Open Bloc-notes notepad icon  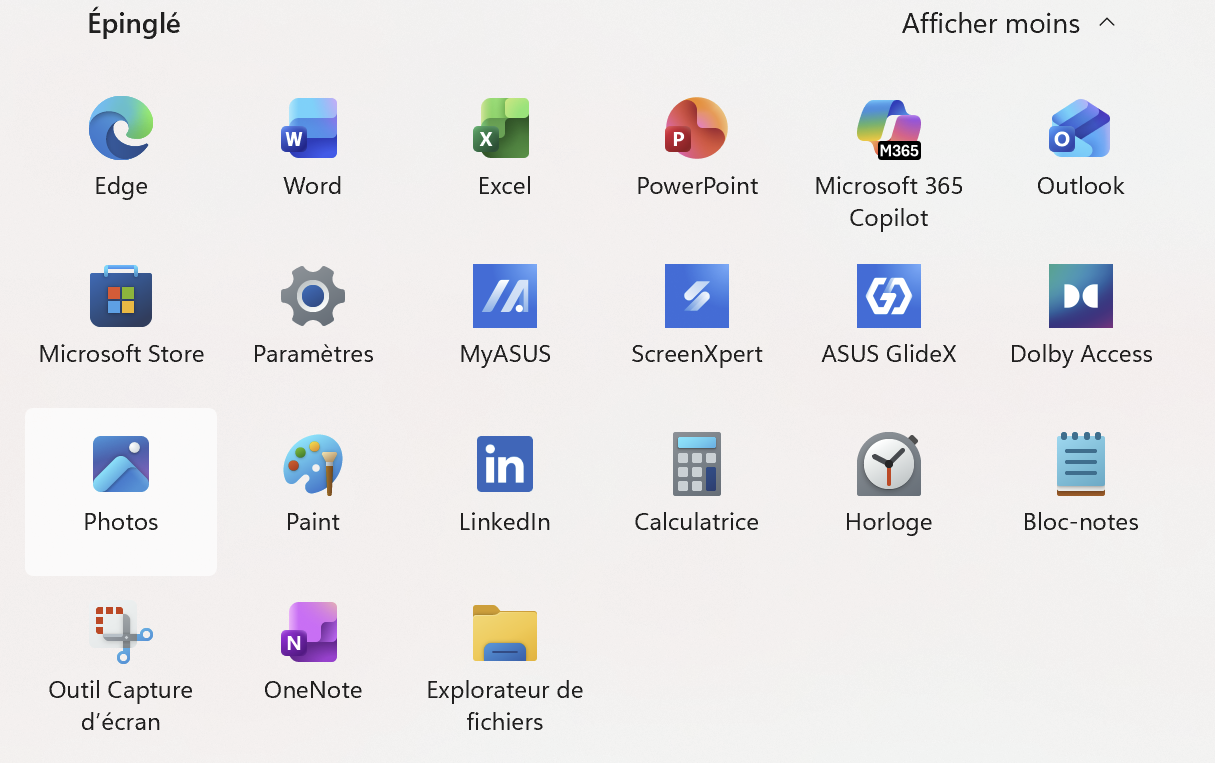click(1081, 464)
